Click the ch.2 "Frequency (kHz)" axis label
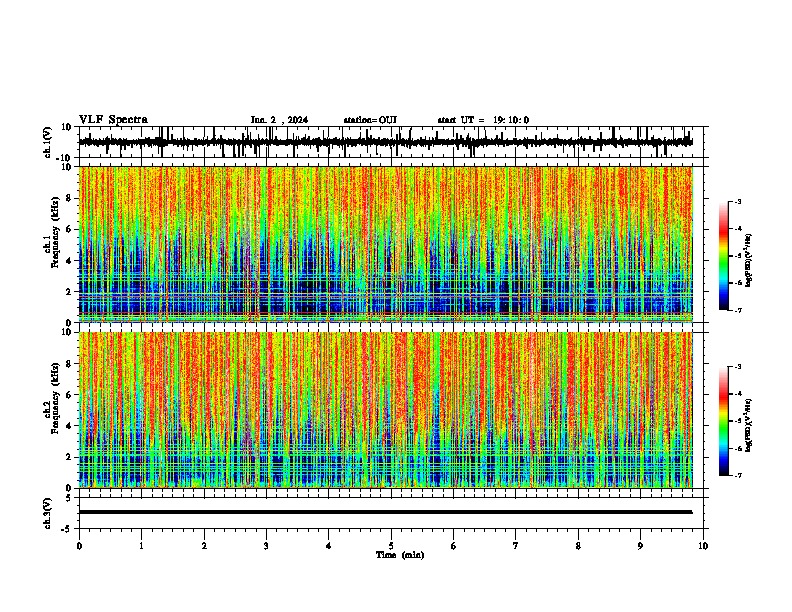 pos(55,398)
